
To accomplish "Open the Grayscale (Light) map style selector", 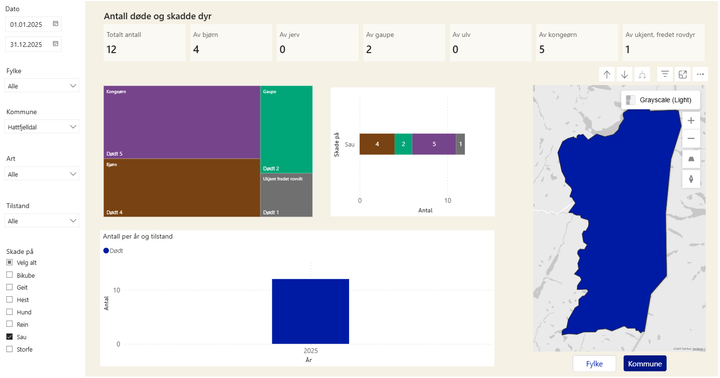I will [661, 100].
